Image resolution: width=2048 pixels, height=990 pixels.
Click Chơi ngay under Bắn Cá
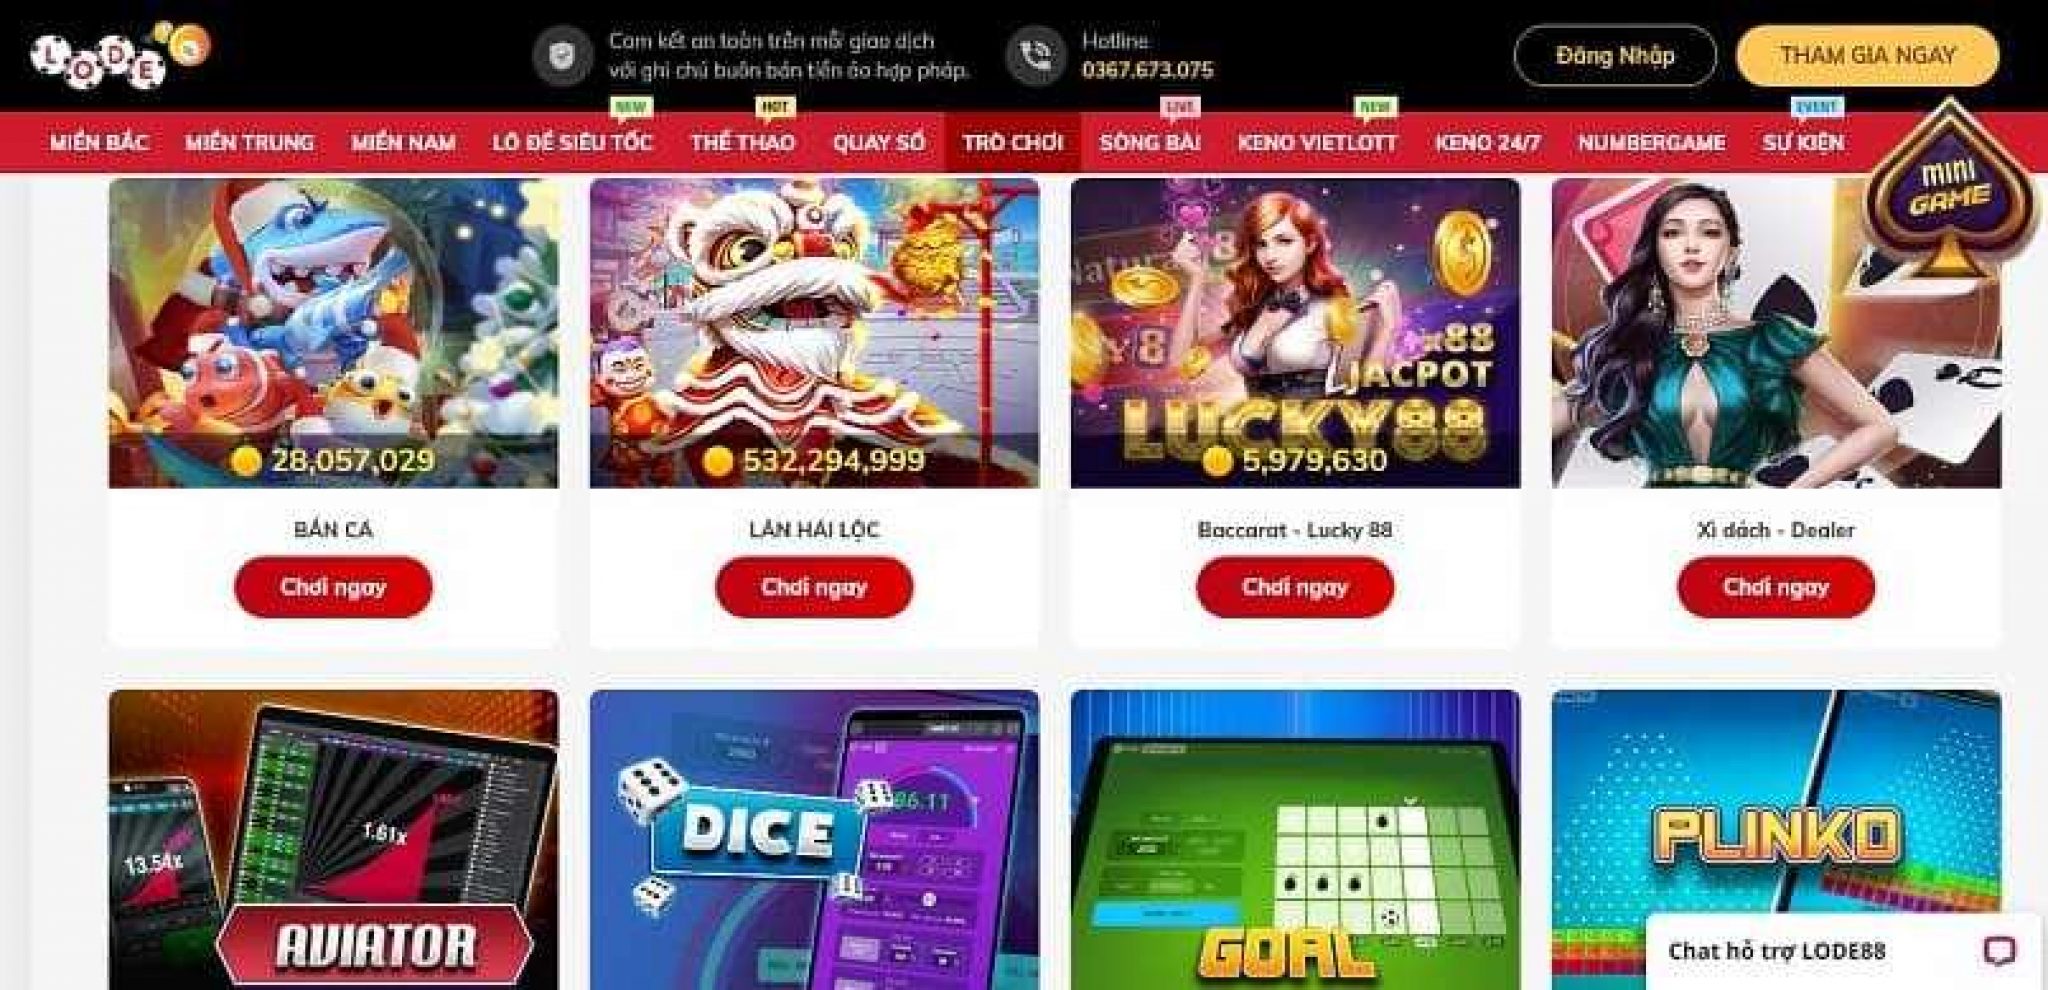coord(333,587)
